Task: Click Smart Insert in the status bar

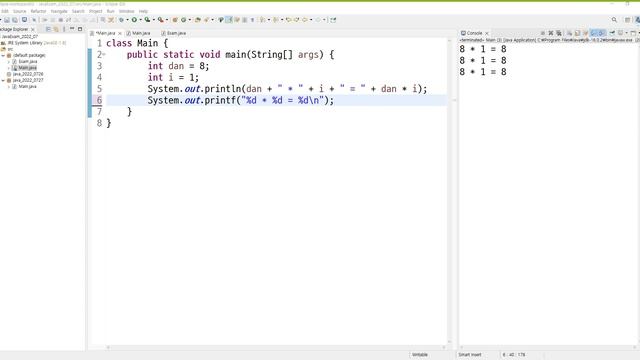Action: (470, 355)
